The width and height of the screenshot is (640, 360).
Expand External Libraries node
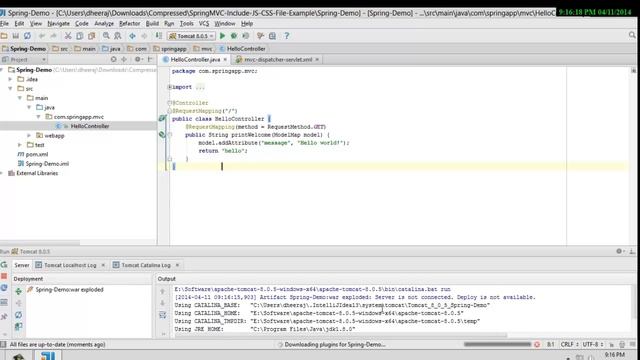pos(2,173)
